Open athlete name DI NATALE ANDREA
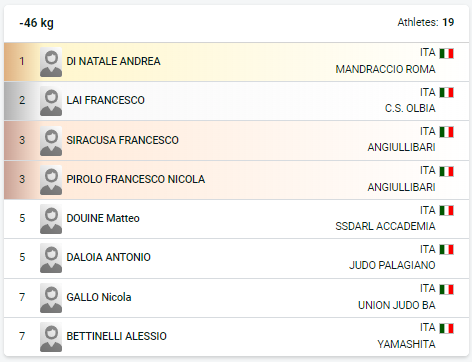Image resolution: width=472 pixels, height=362 pixels. 113,61
